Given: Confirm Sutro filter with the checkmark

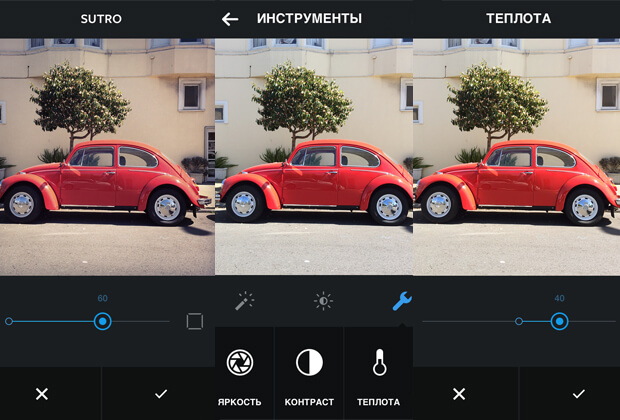Looking at the screenshot, I should (x=160, y=394).
